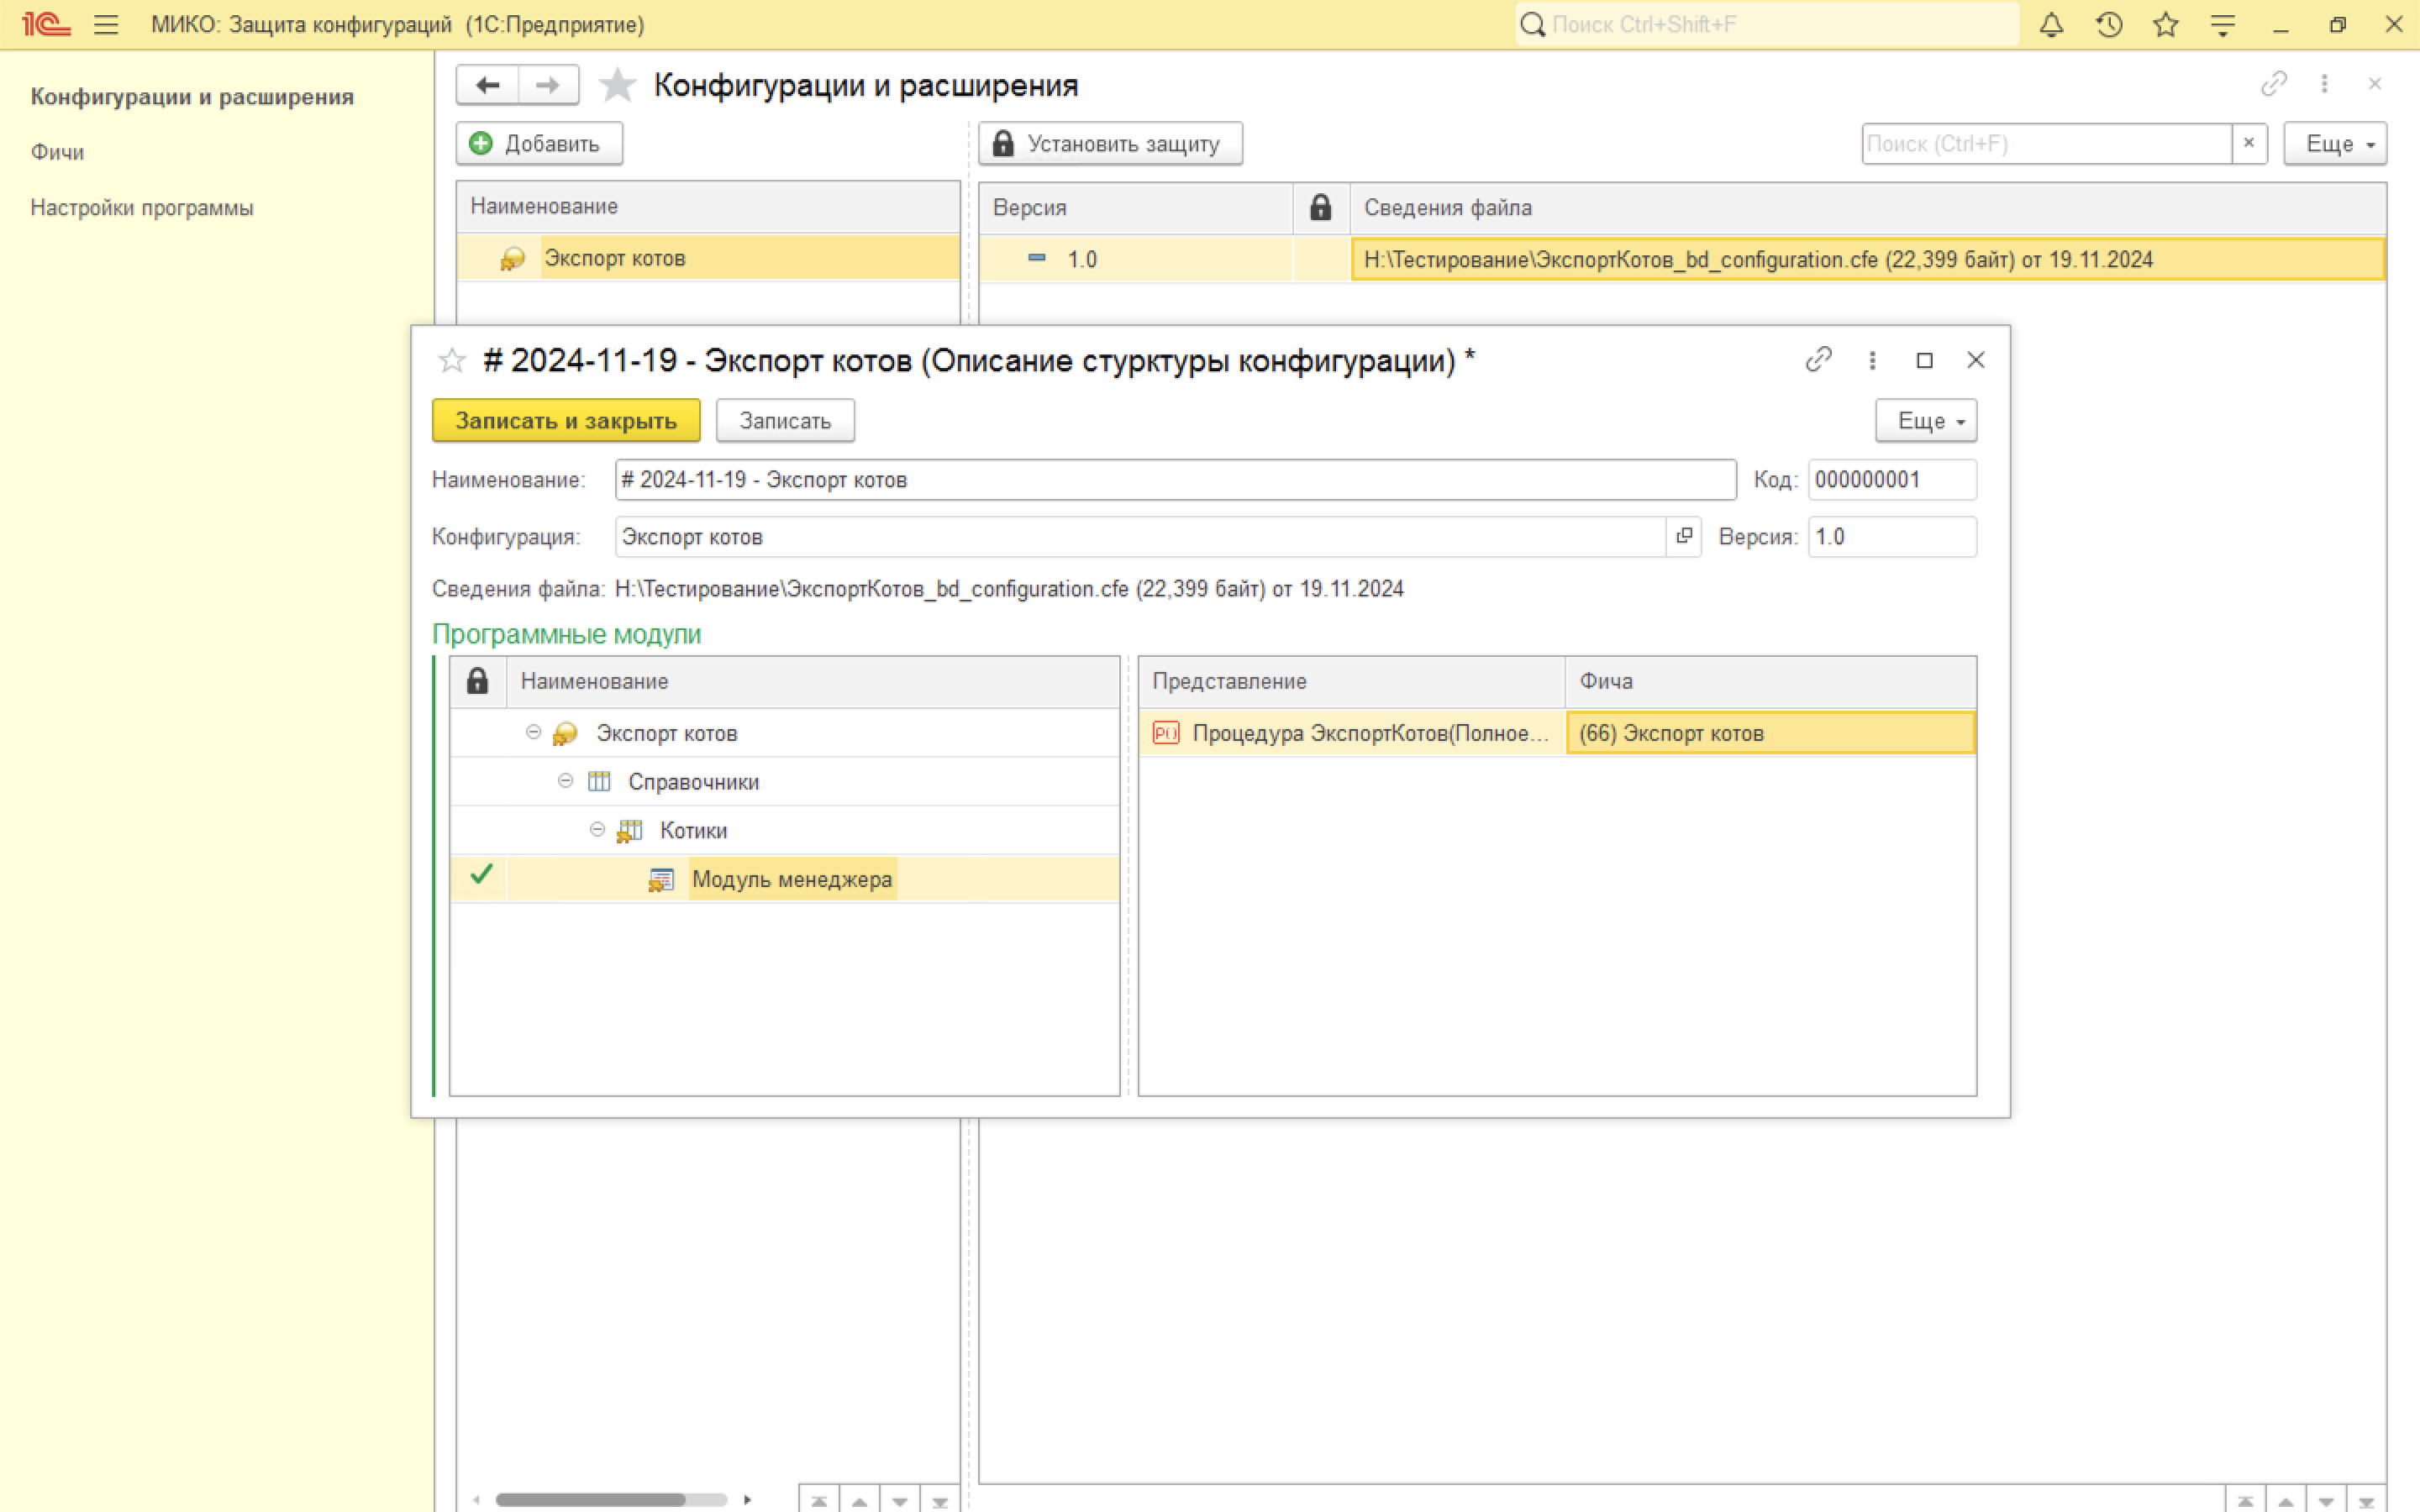Open Конфигурация field link icon
Viewport: 2420px width, 1512px height.
(x=1684, y=536)
